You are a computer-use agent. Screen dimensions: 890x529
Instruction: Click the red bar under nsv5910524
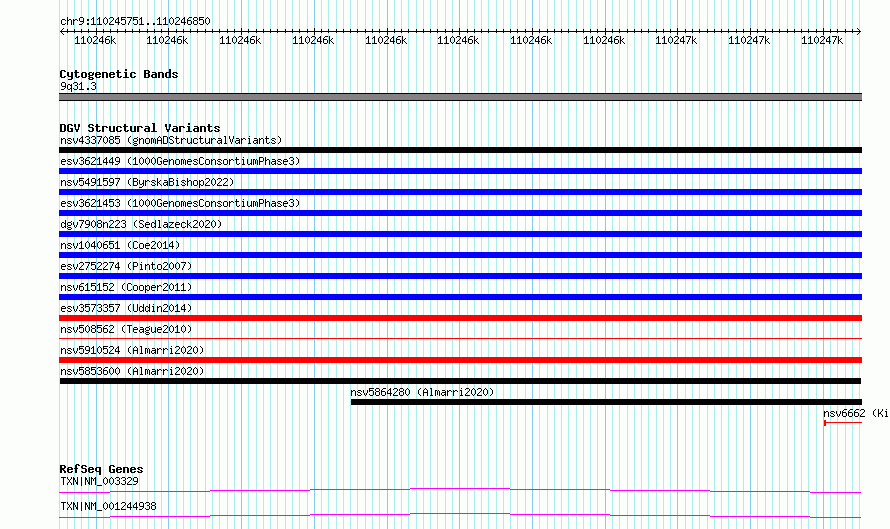(460, 360)
